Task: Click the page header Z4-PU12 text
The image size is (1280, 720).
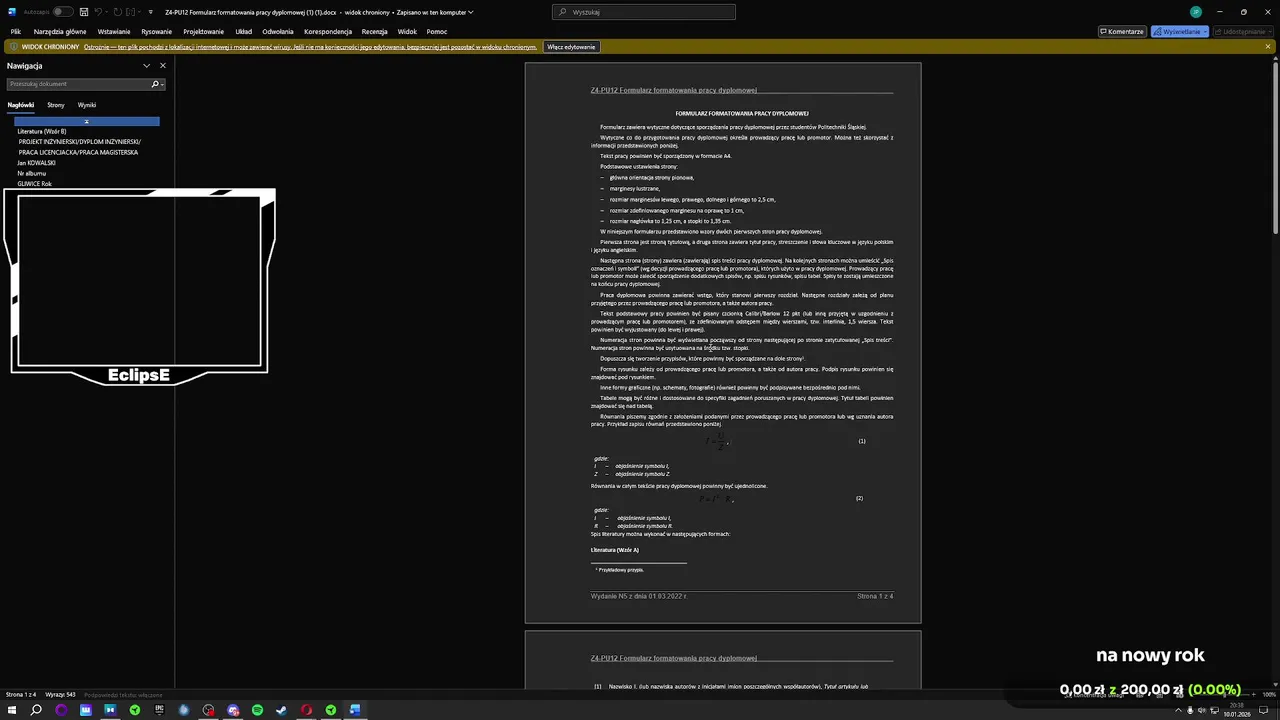Action: point(674,90)
